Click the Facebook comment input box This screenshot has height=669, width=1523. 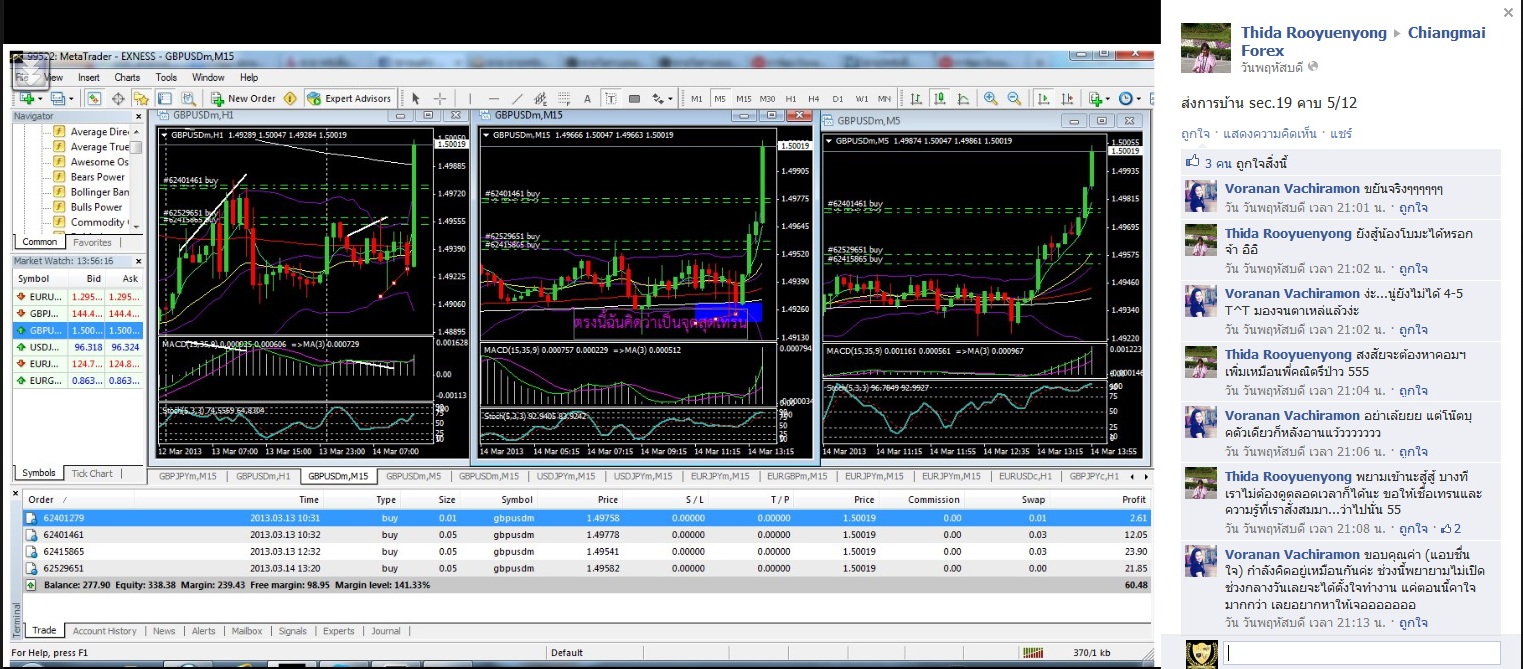(x=1362, y=653)
